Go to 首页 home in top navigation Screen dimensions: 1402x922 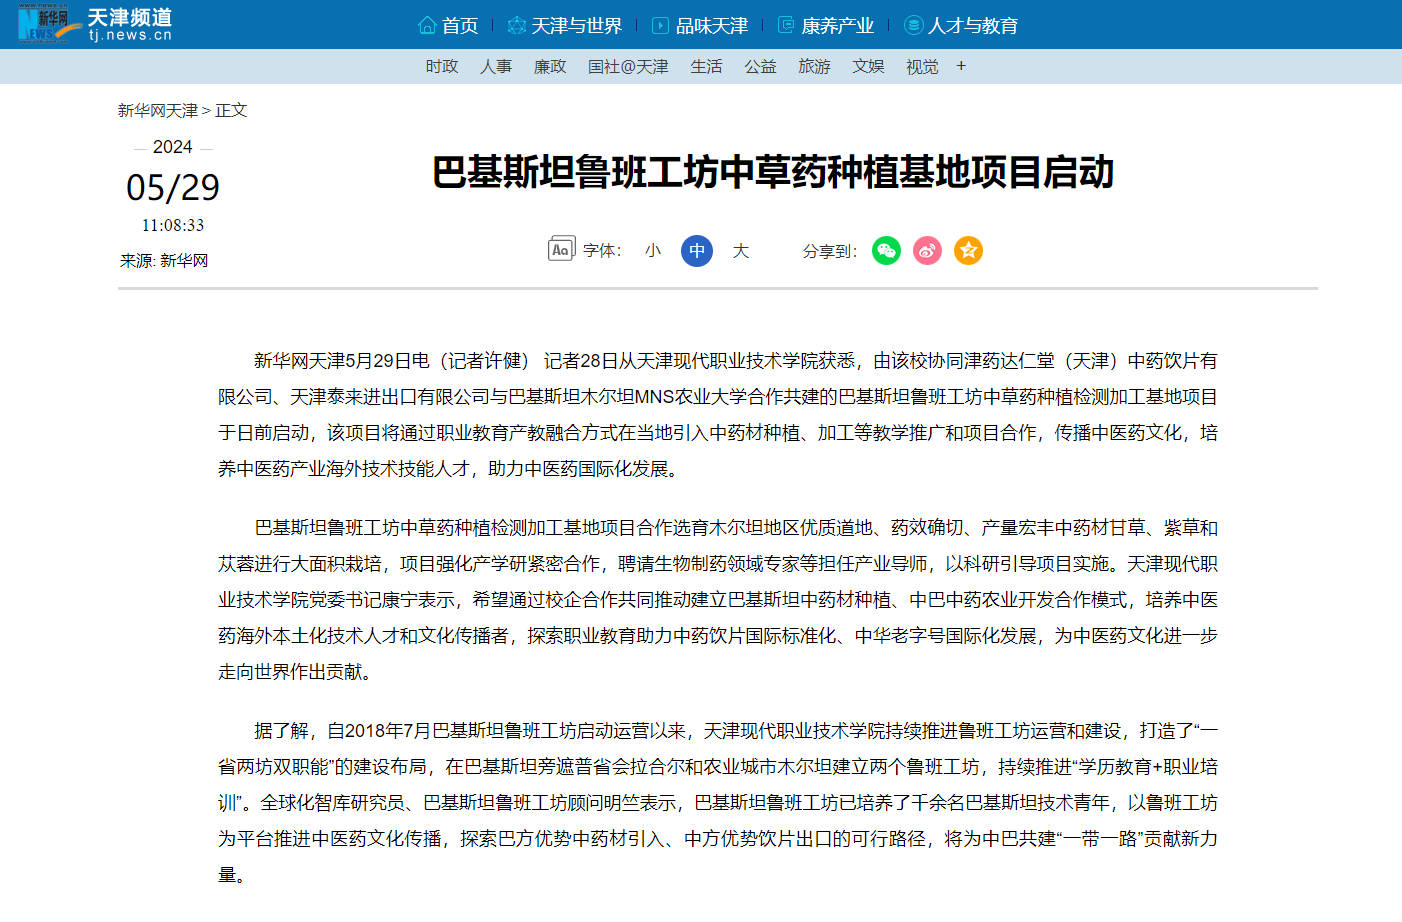[449, 25]
